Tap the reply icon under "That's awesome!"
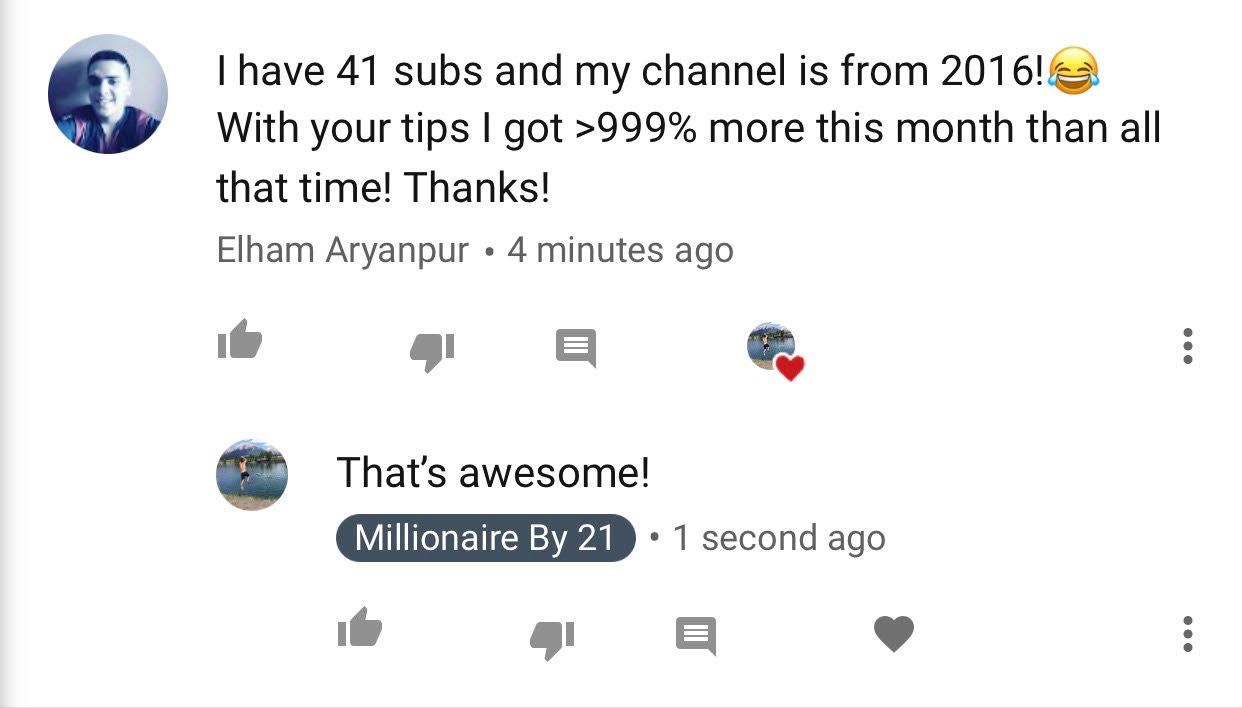 696,636
